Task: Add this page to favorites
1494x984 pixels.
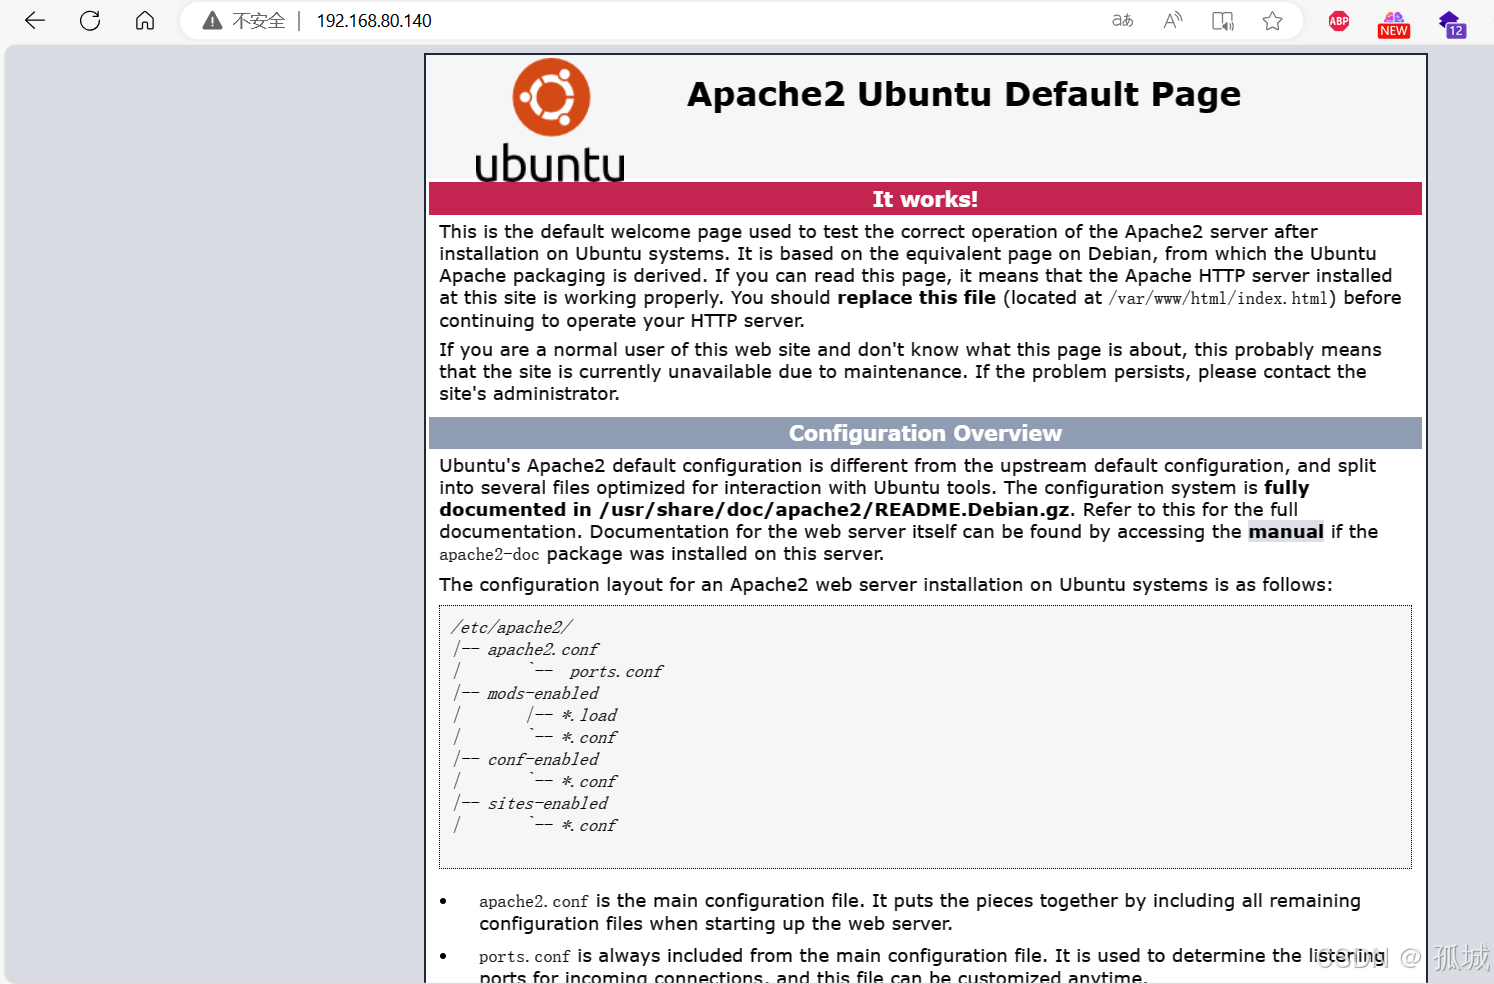Action: 1272,21
